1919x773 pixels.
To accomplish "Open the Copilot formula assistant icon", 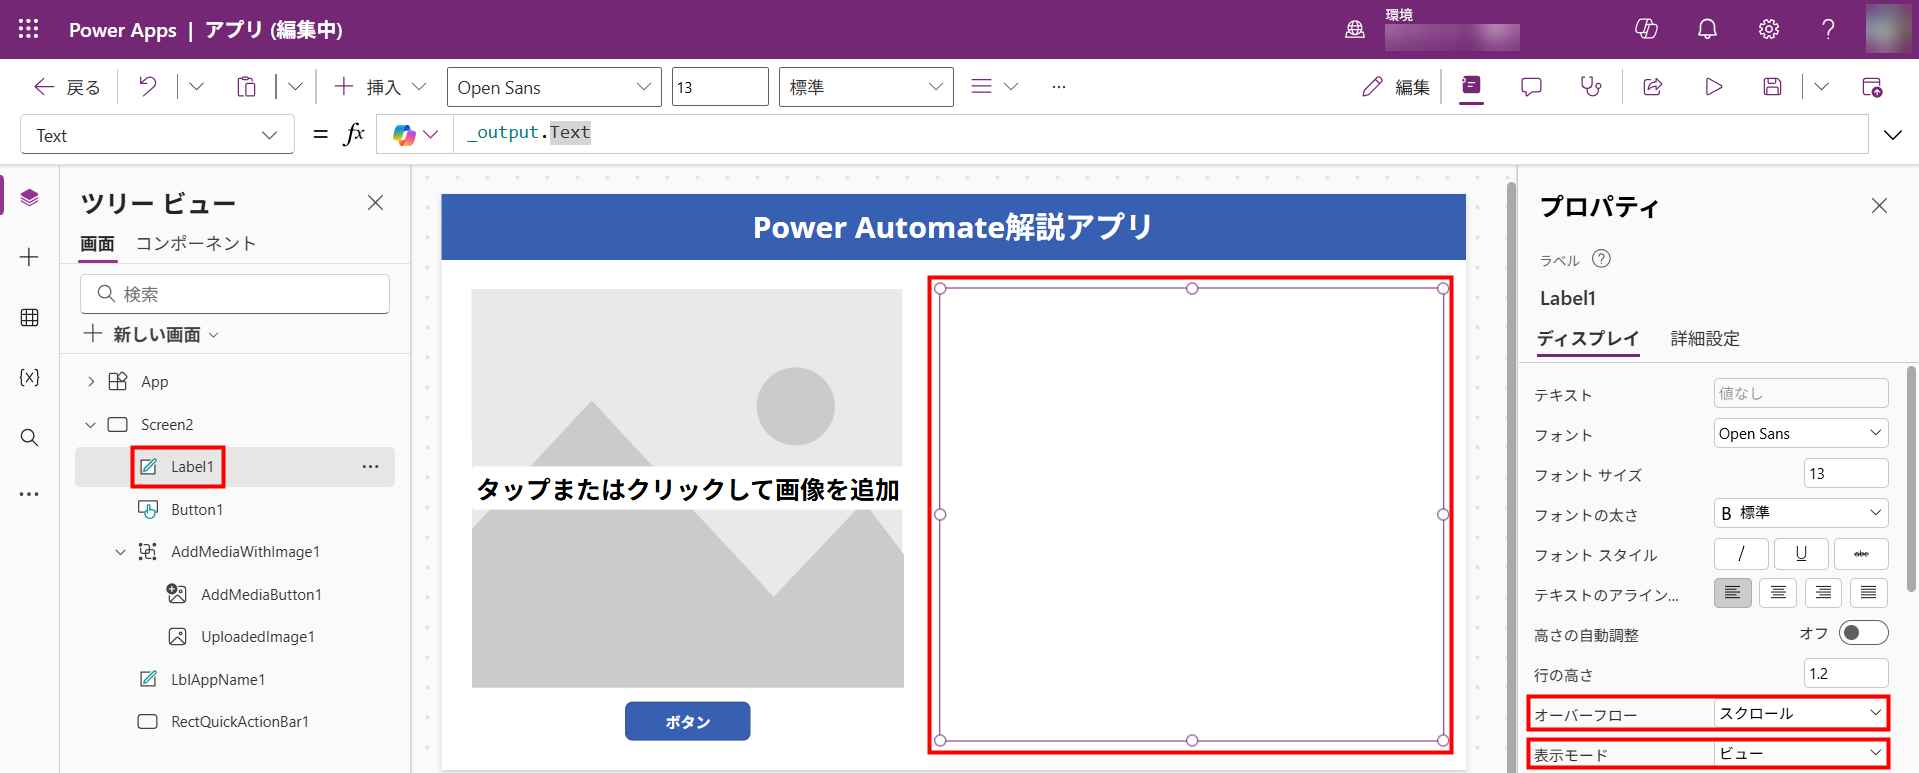I will coord(405,135).
